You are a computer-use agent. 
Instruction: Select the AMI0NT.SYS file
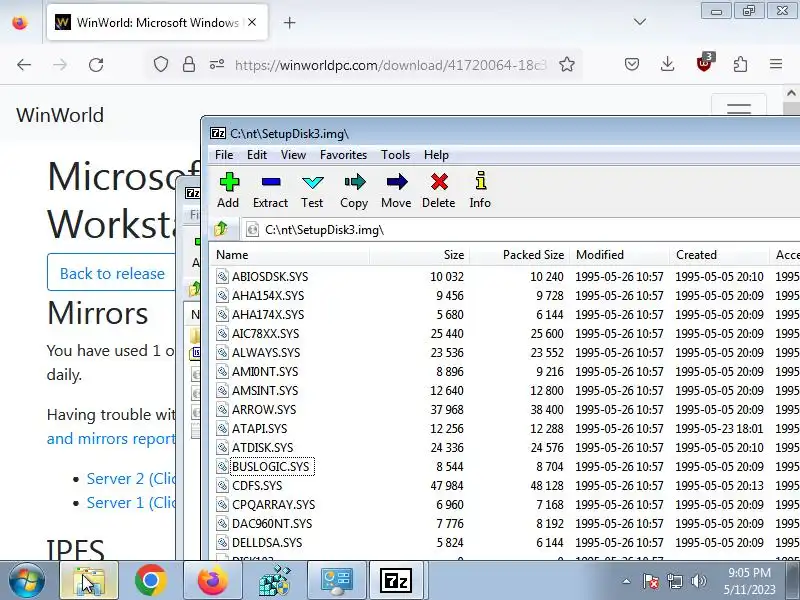pyautogui.click(x=265, y=371)
